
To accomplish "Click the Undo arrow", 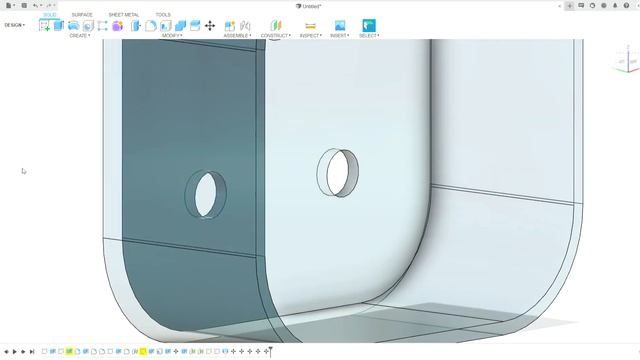I will (36, 6).
